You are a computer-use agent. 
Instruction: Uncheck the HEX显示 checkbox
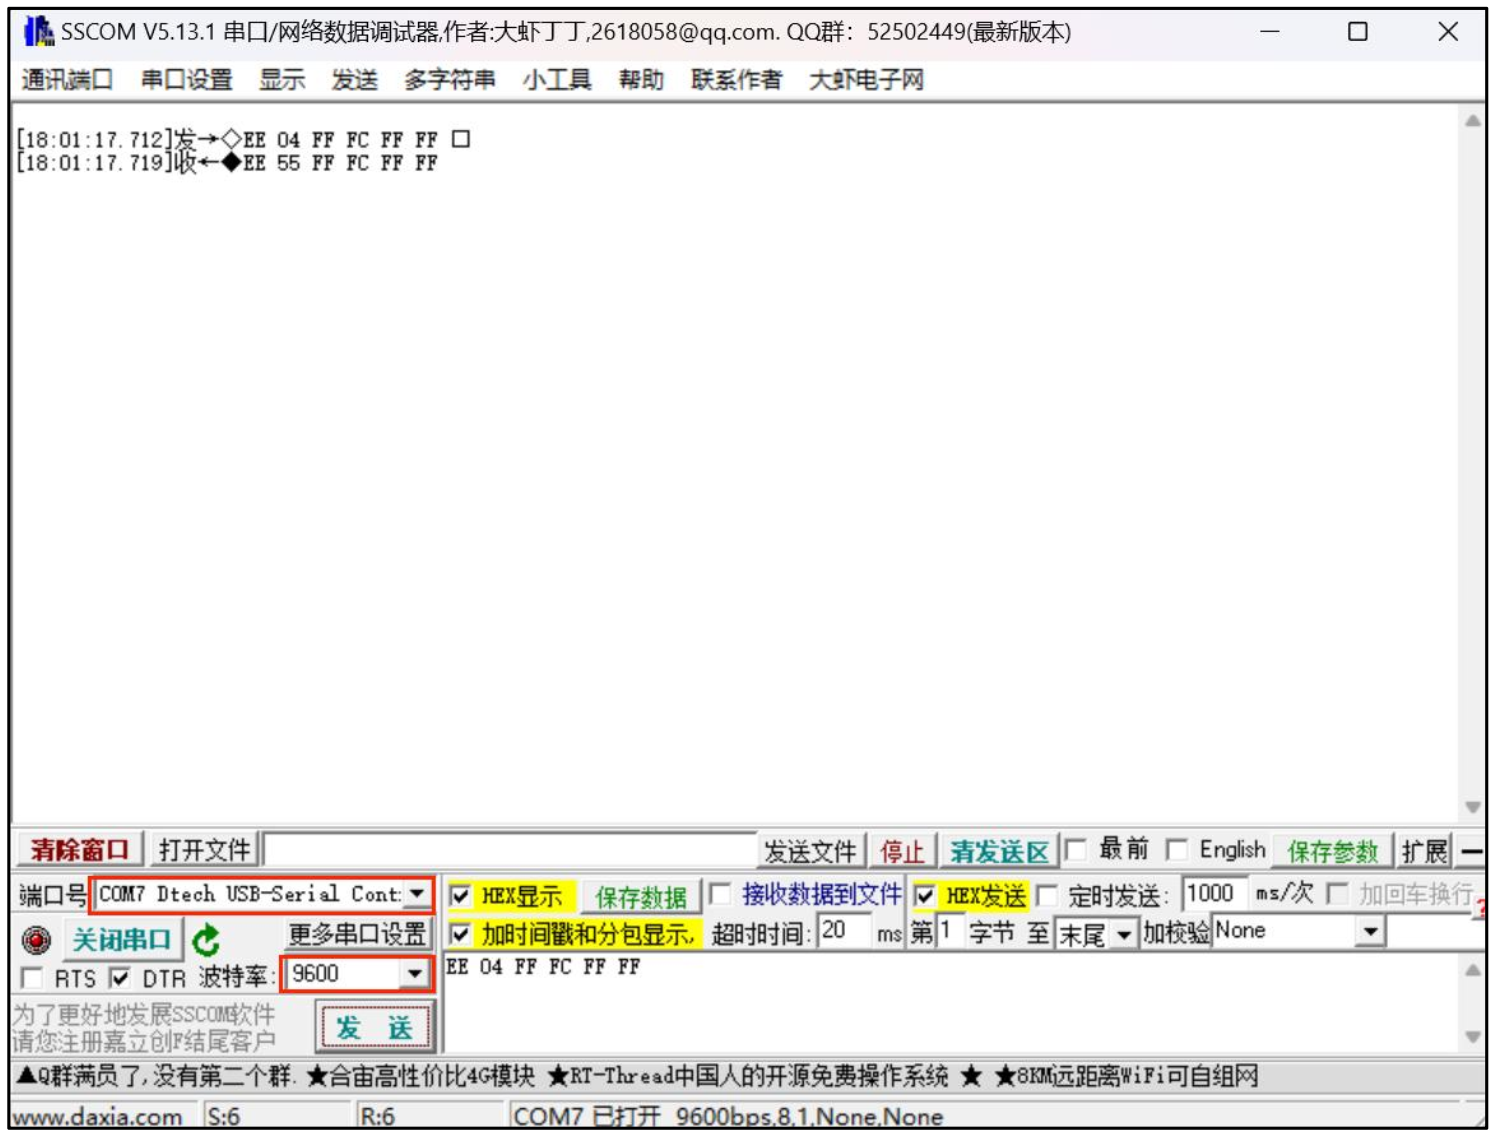[460, 895]
